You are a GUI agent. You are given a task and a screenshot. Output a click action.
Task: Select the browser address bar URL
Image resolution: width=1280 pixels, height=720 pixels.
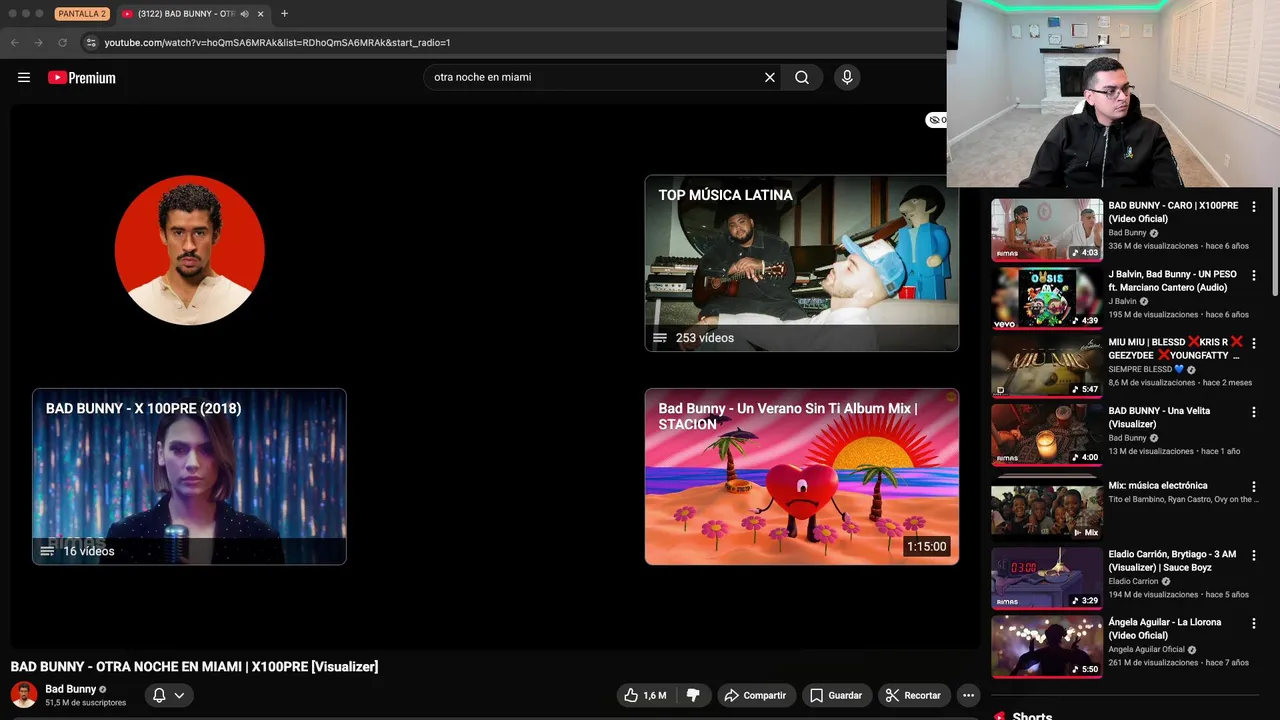(278, 43)
